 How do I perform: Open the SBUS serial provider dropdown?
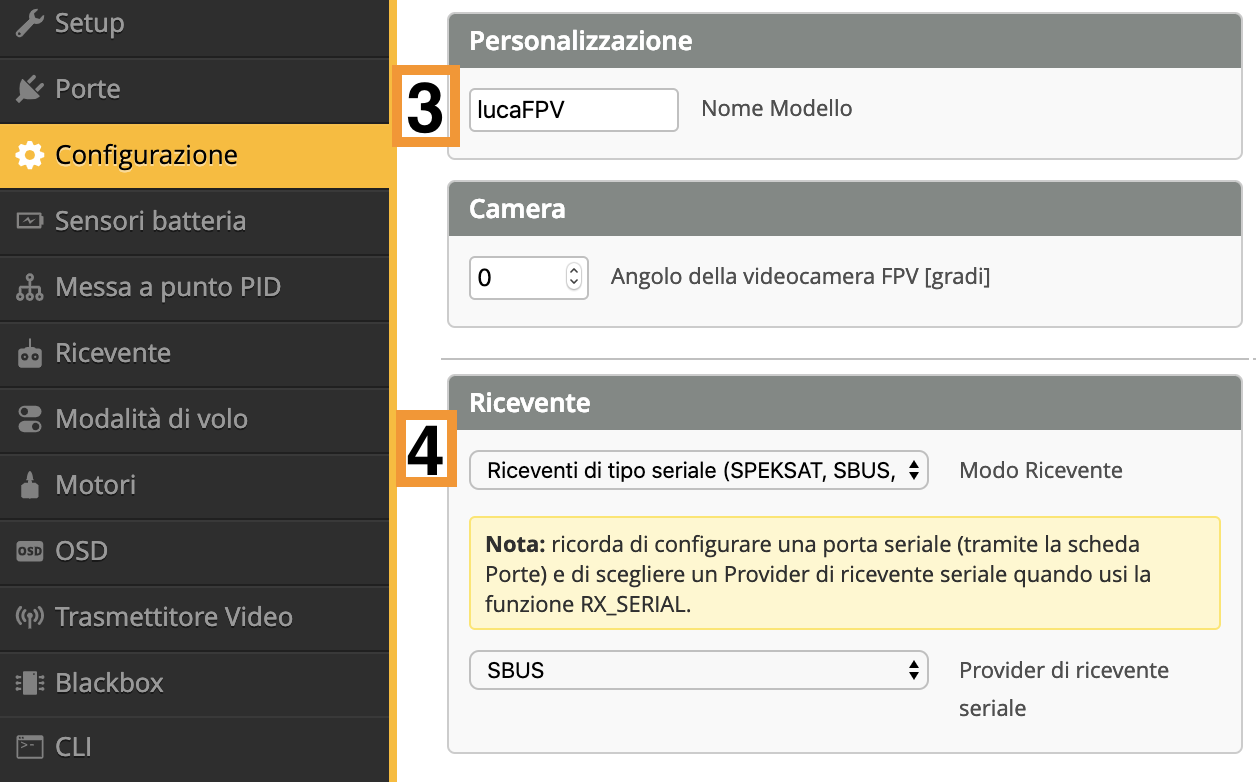click(698, 670)
